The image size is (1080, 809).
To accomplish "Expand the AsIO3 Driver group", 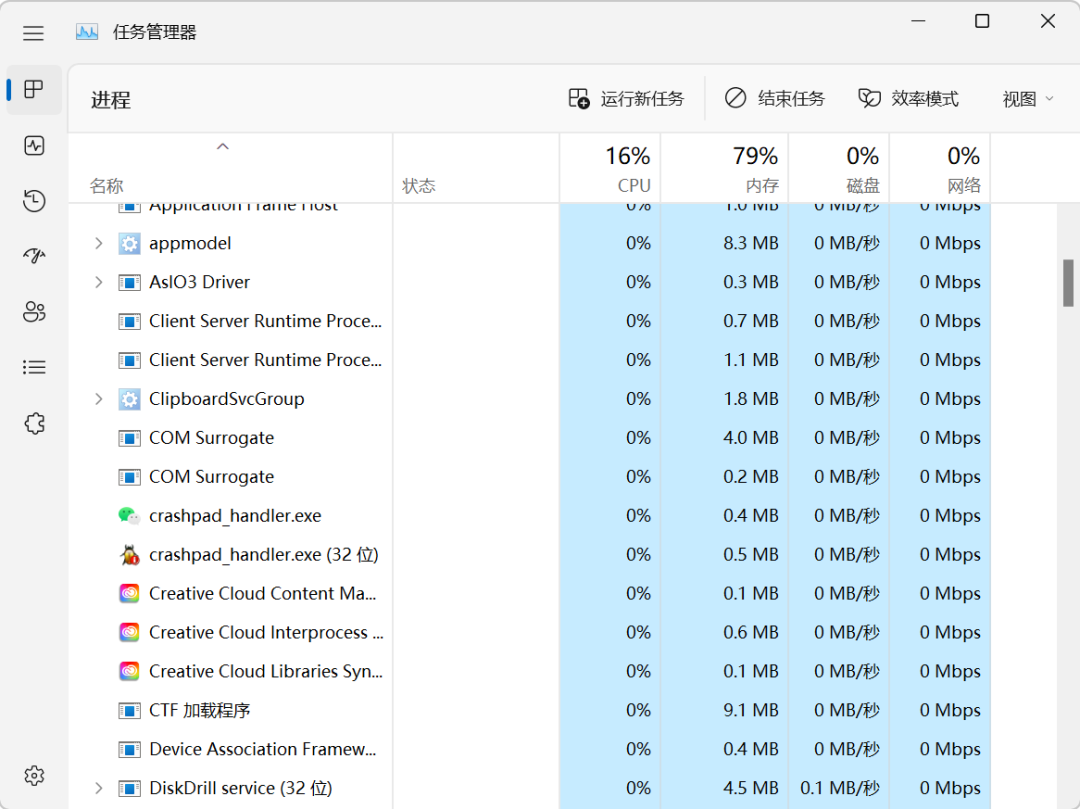I will 98,282.
